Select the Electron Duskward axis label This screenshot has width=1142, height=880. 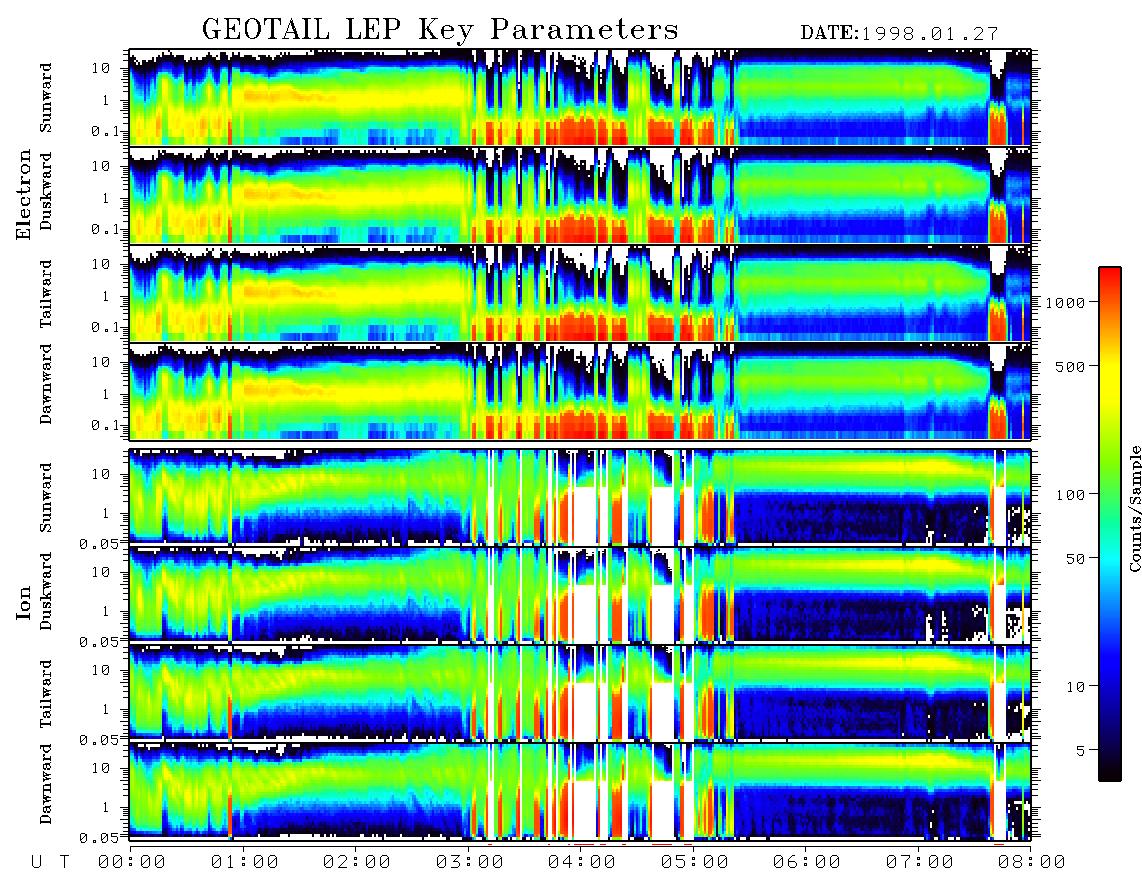(x=46, y=191)
